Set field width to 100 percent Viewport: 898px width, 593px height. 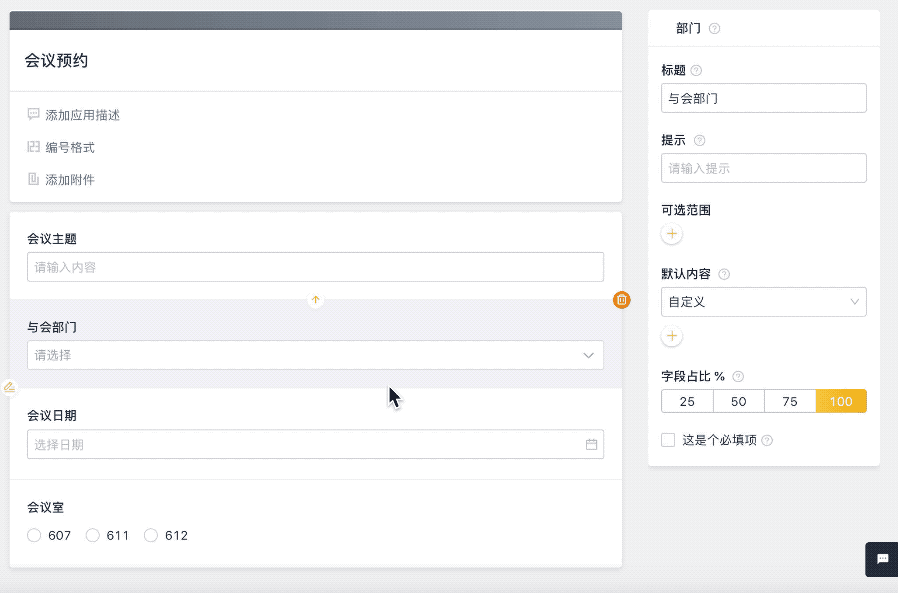click(x=841, y=402)
